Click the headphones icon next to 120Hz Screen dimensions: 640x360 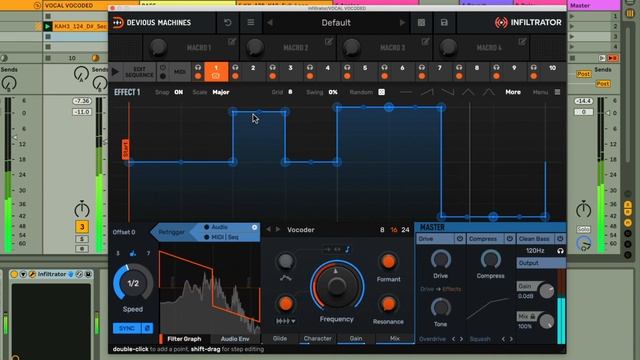click(x=560, y=251)
